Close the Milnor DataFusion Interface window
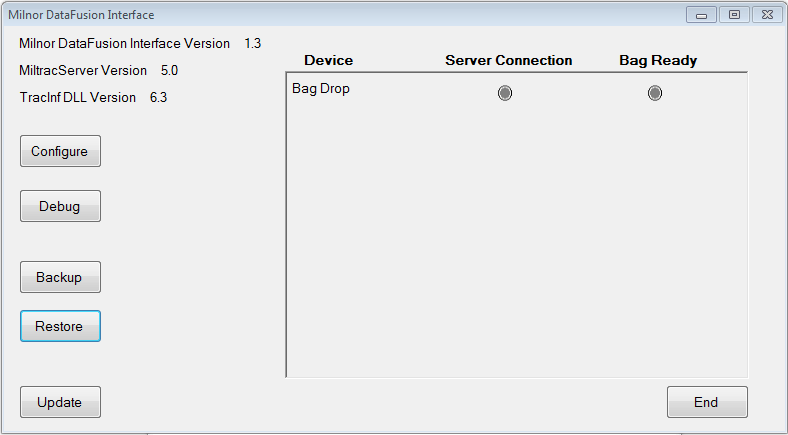This screenshot has width=788, height=435. point(765,15)
